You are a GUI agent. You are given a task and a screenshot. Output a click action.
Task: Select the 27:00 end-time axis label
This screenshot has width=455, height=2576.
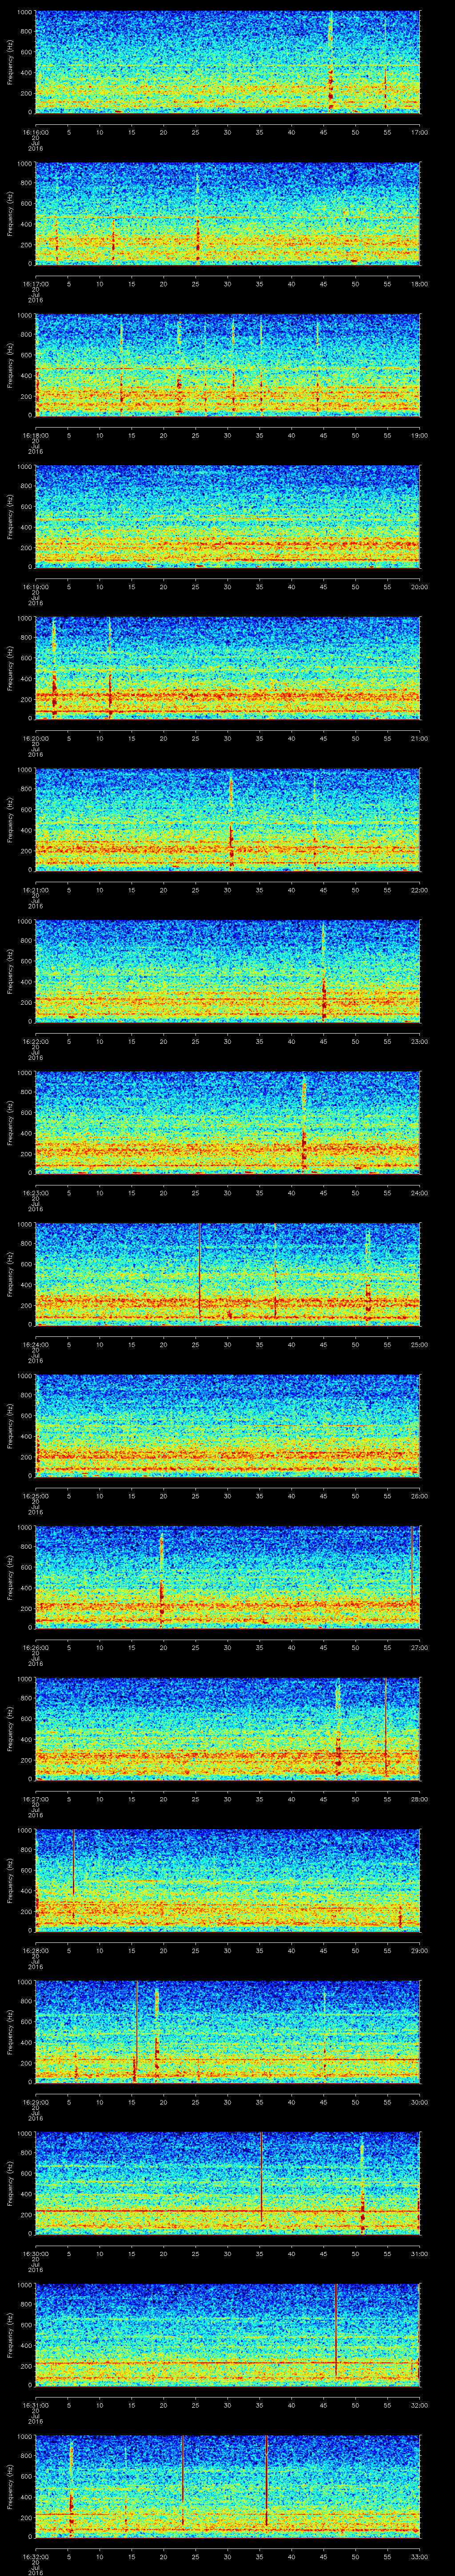click(x=420, y=1647)
